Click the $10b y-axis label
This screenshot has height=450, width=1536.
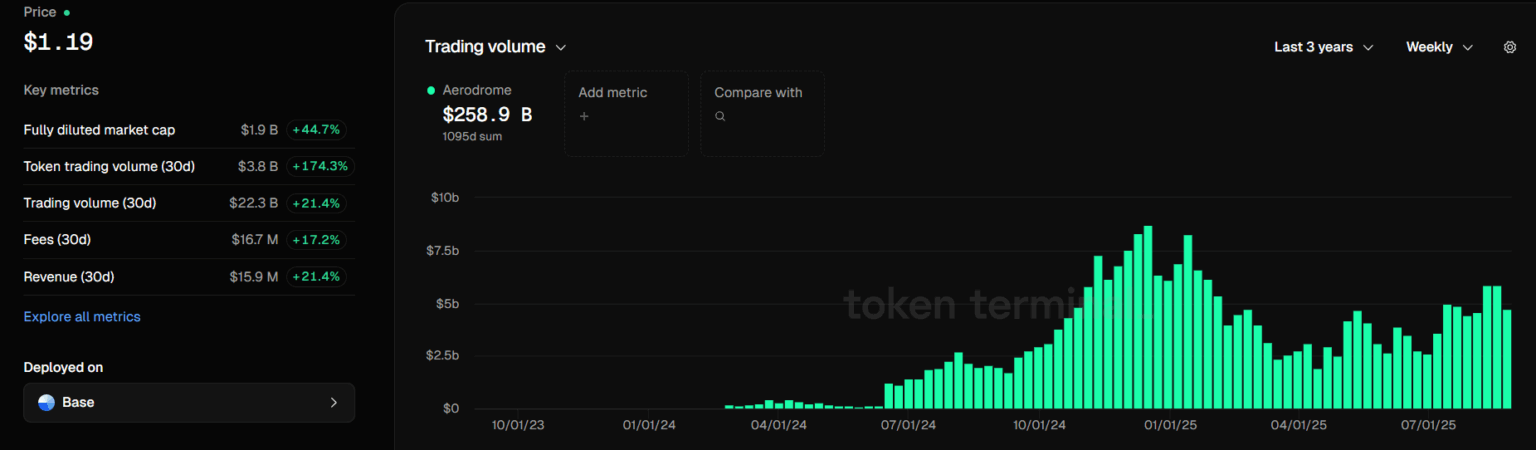pos(445,198)
